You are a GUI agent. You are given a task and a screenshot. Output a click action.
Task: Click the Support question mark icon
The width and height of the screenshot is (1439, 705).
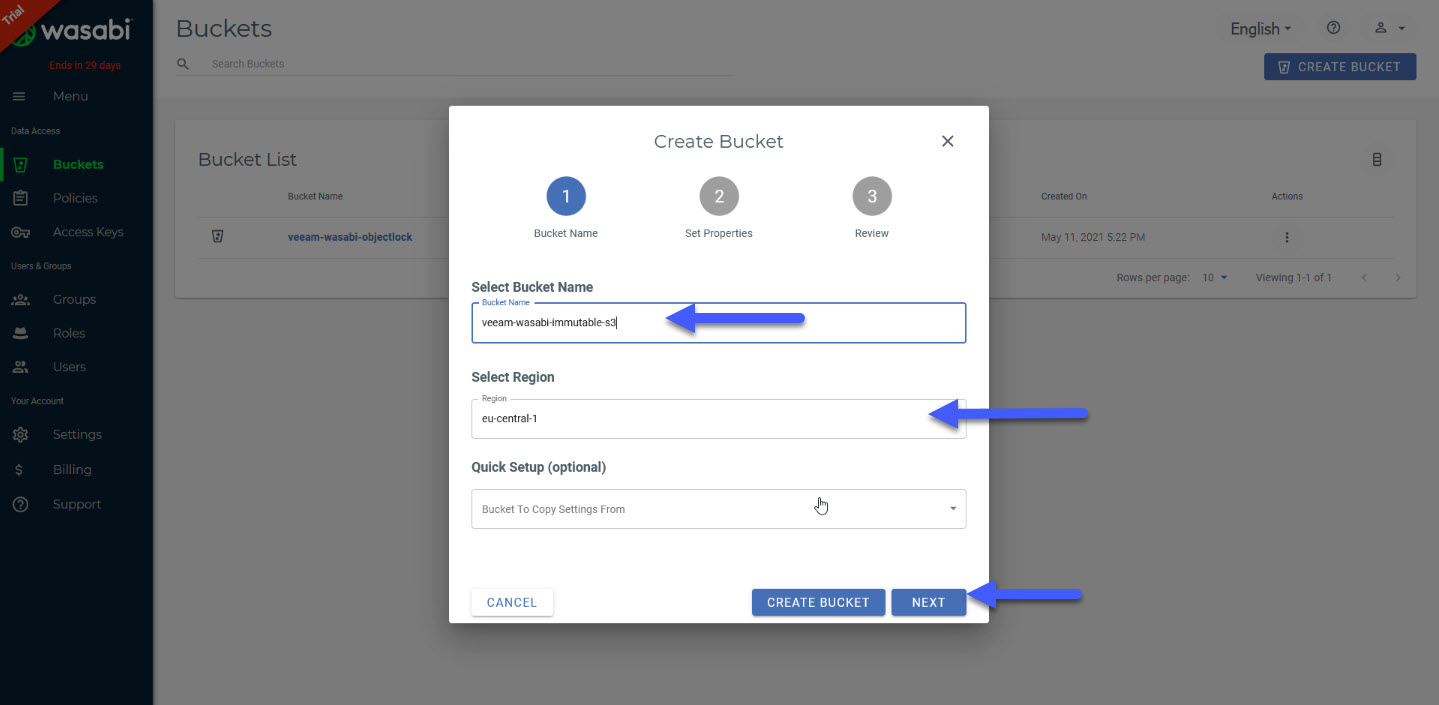(20, 504)
